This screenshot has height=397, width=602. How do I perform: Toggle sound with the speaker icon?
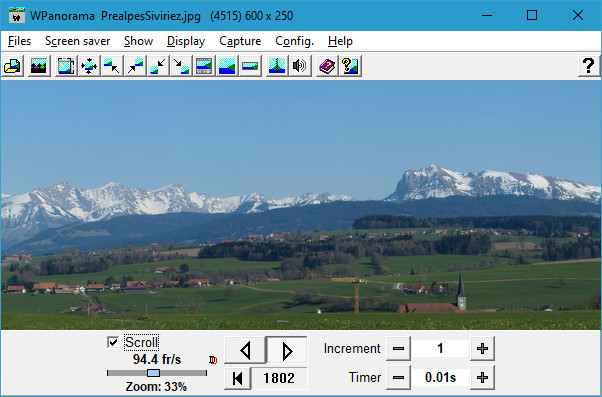(x=300, y=66)
